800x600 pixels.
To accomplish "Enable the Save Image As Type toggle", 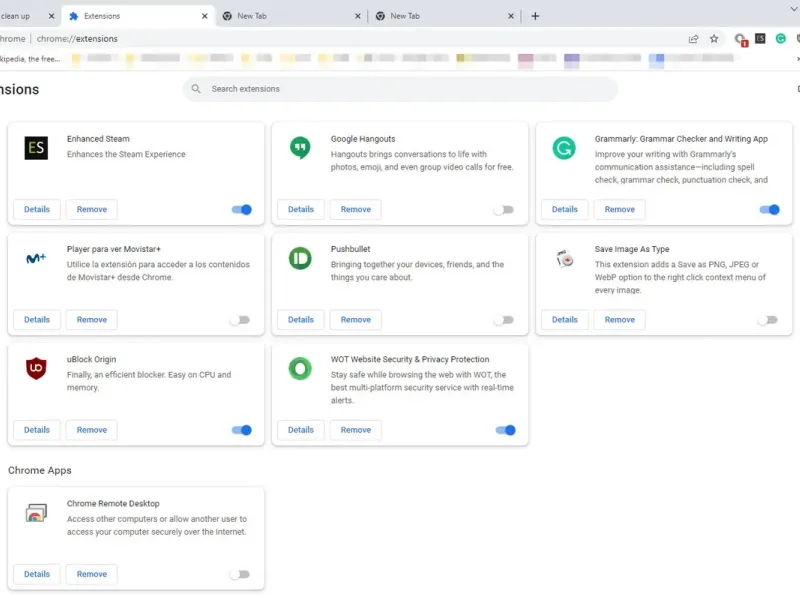I will pyautogui.click(x=767, y=320).
